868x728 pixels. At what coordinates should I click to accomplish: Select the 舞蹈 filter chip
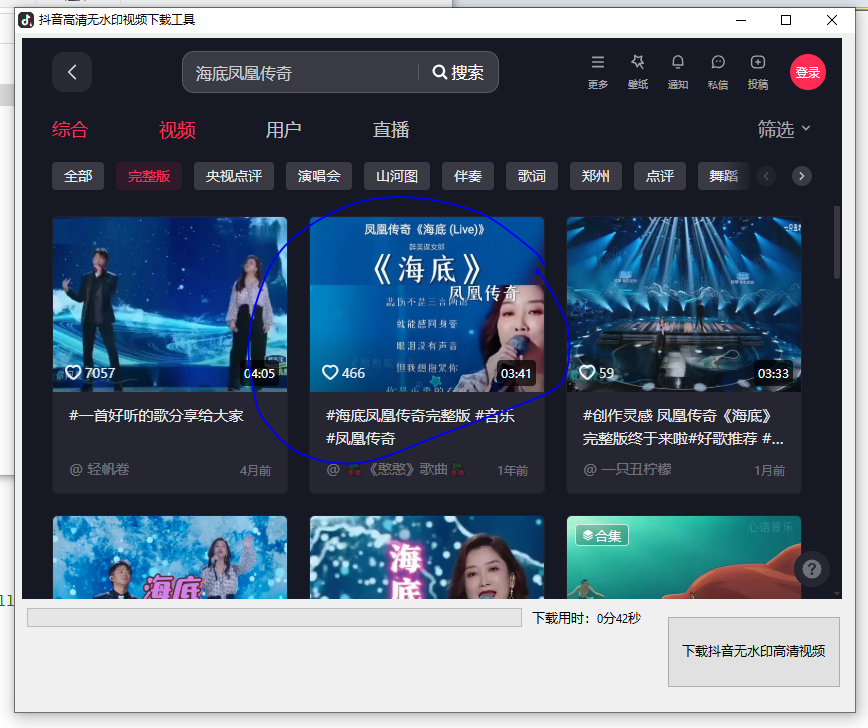(x=724, y=176)
